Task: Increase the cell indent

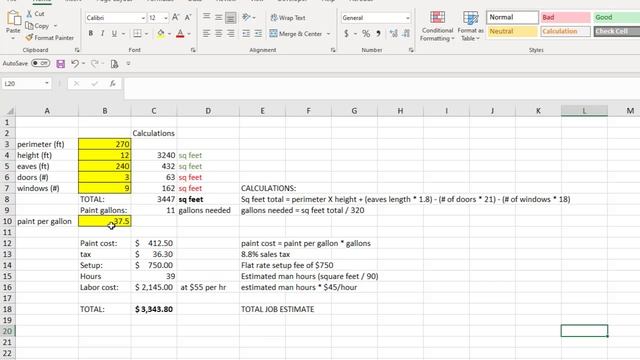Action: [x=258, y=33]
